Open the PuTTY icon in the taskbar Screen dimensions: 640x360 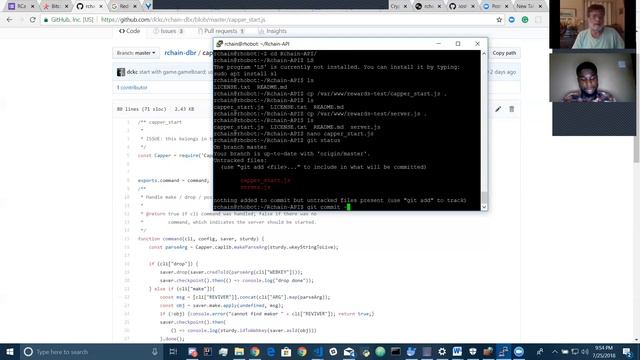(503, 351)
